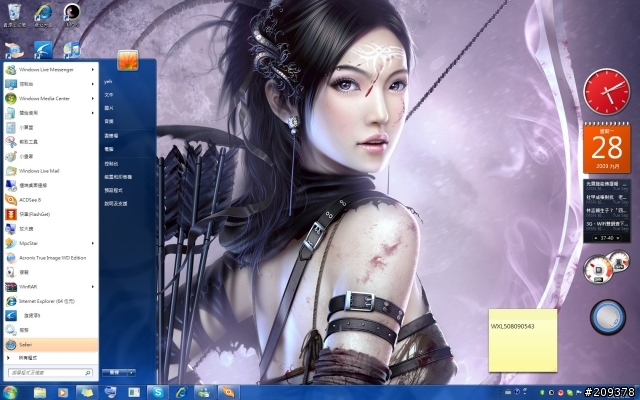This screenshot has width=640, height=400.
Task: Open first headline in feed gadget
Action: tap(607, 186)
